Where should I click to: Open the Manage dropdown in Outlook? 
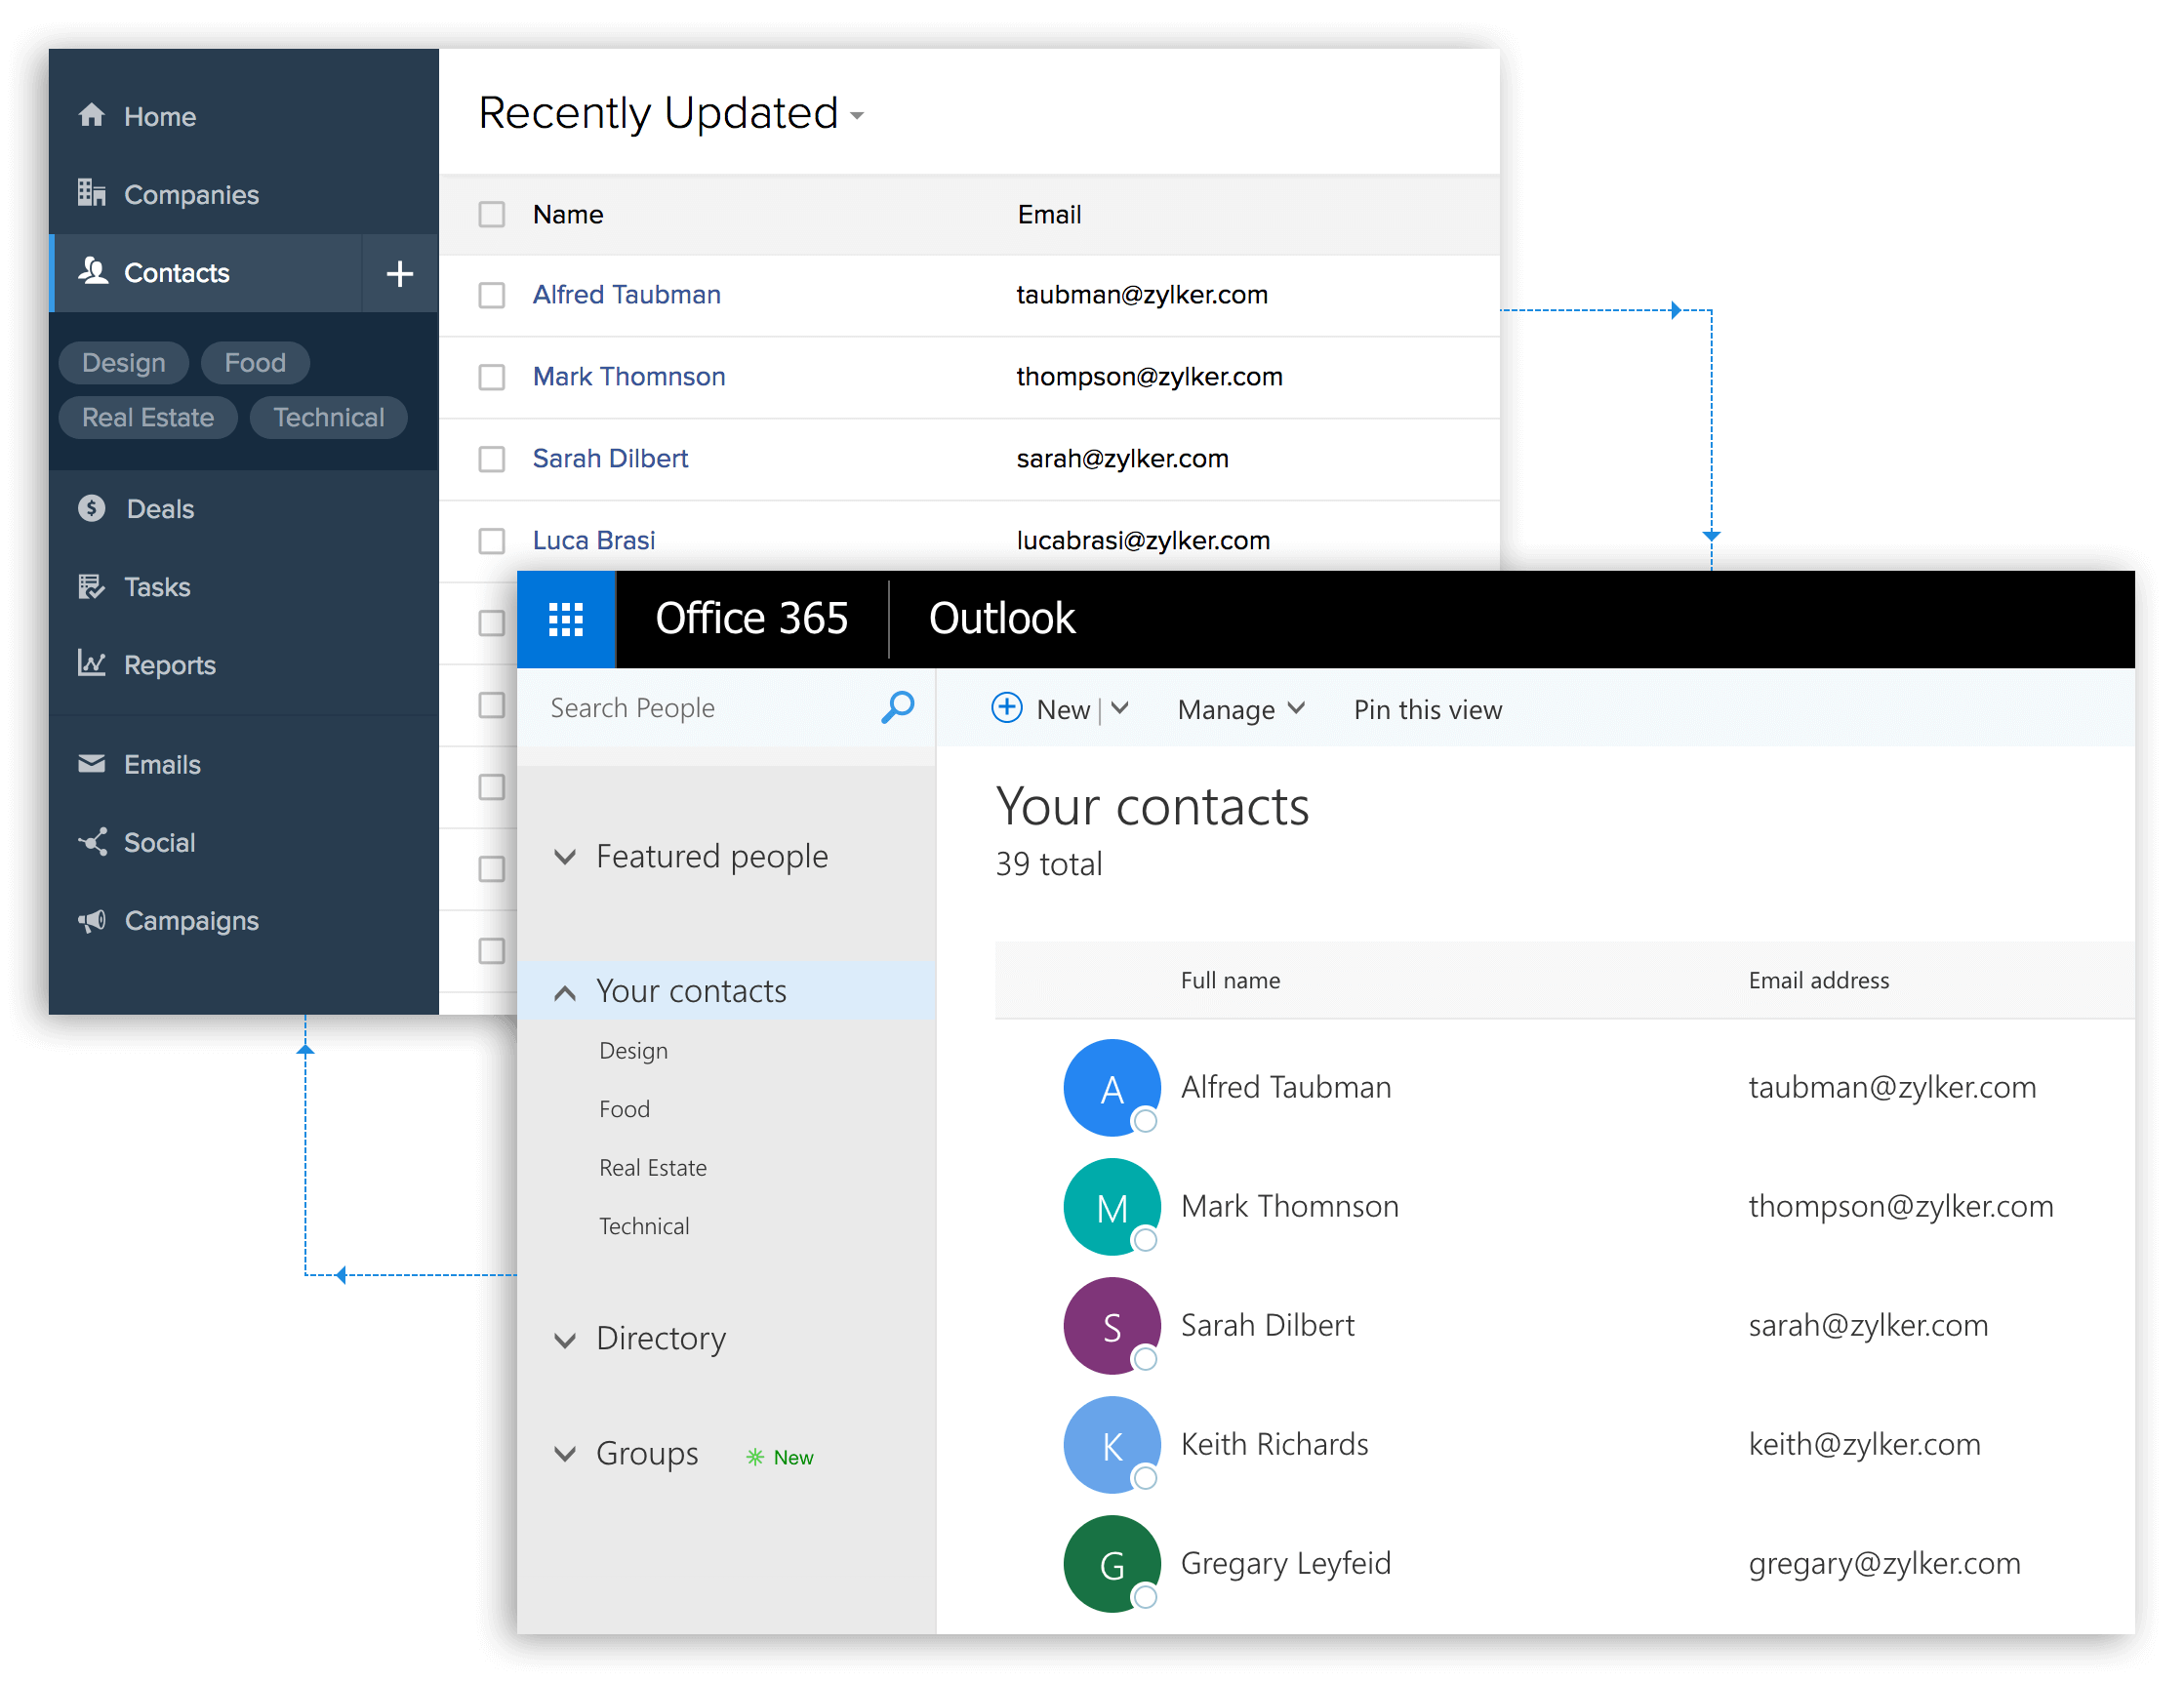[1238, 707]
